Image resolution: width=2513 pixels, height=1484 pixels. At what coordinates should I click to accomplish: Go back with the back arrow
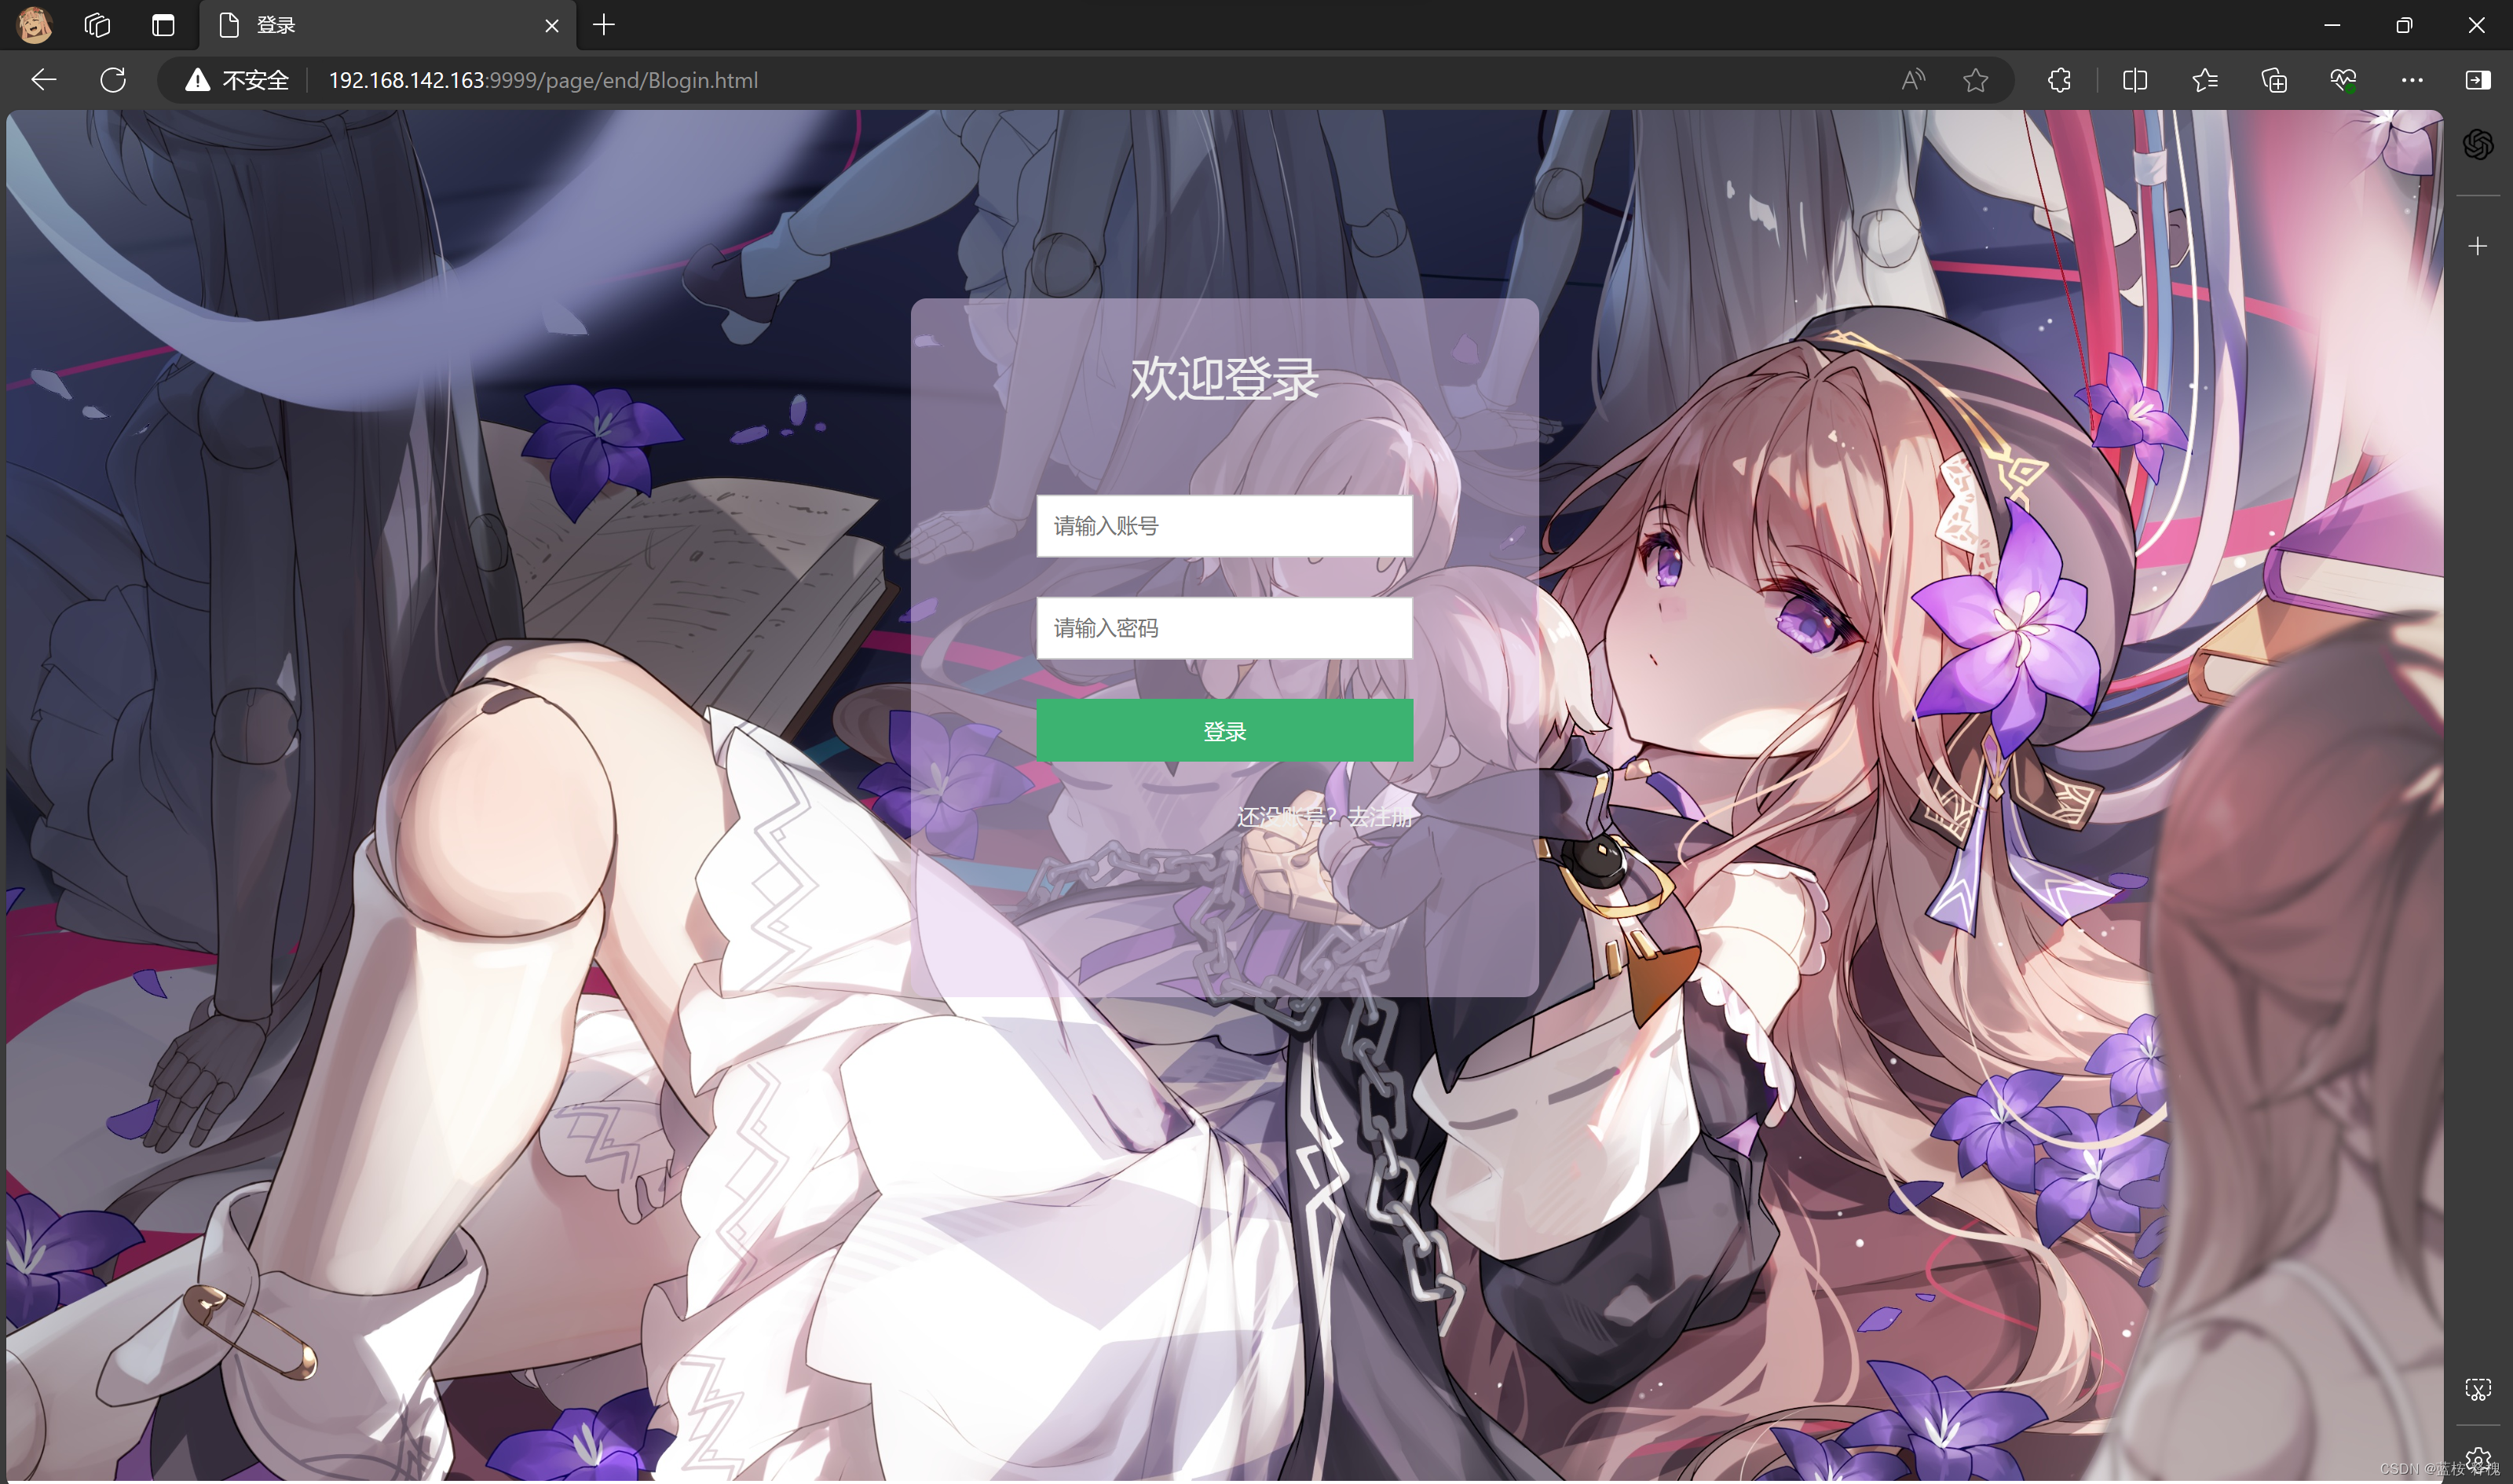click(x=44, y=80)
